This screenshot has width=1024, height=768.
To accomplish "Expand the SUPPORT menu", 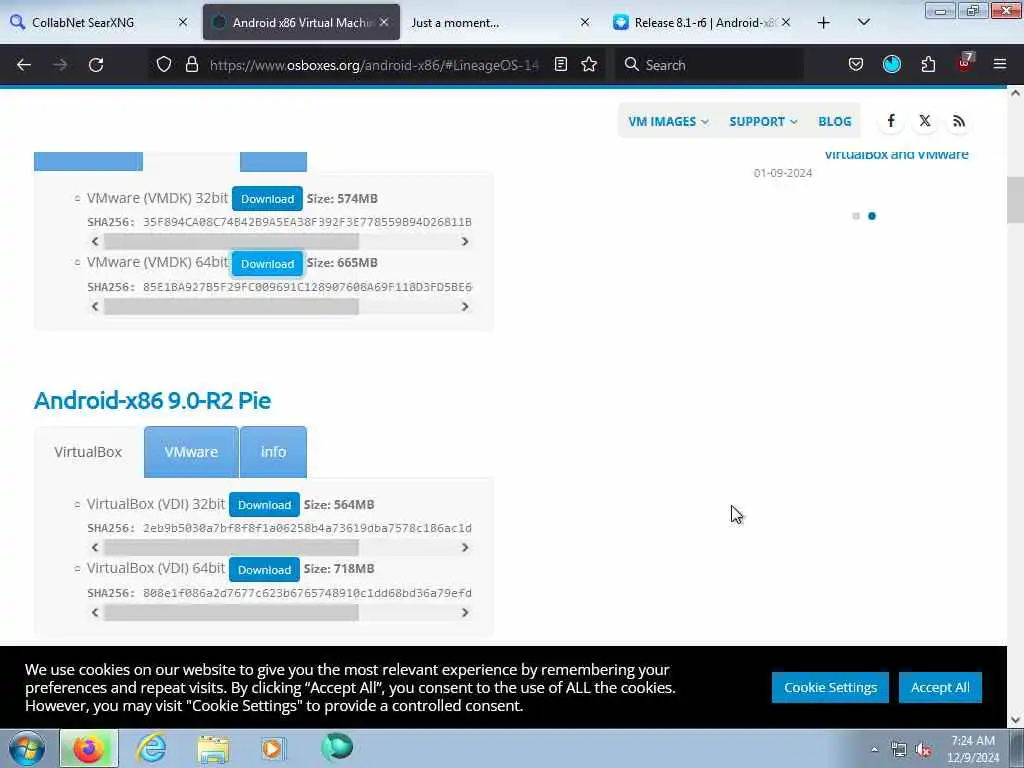I will point(763,121).
